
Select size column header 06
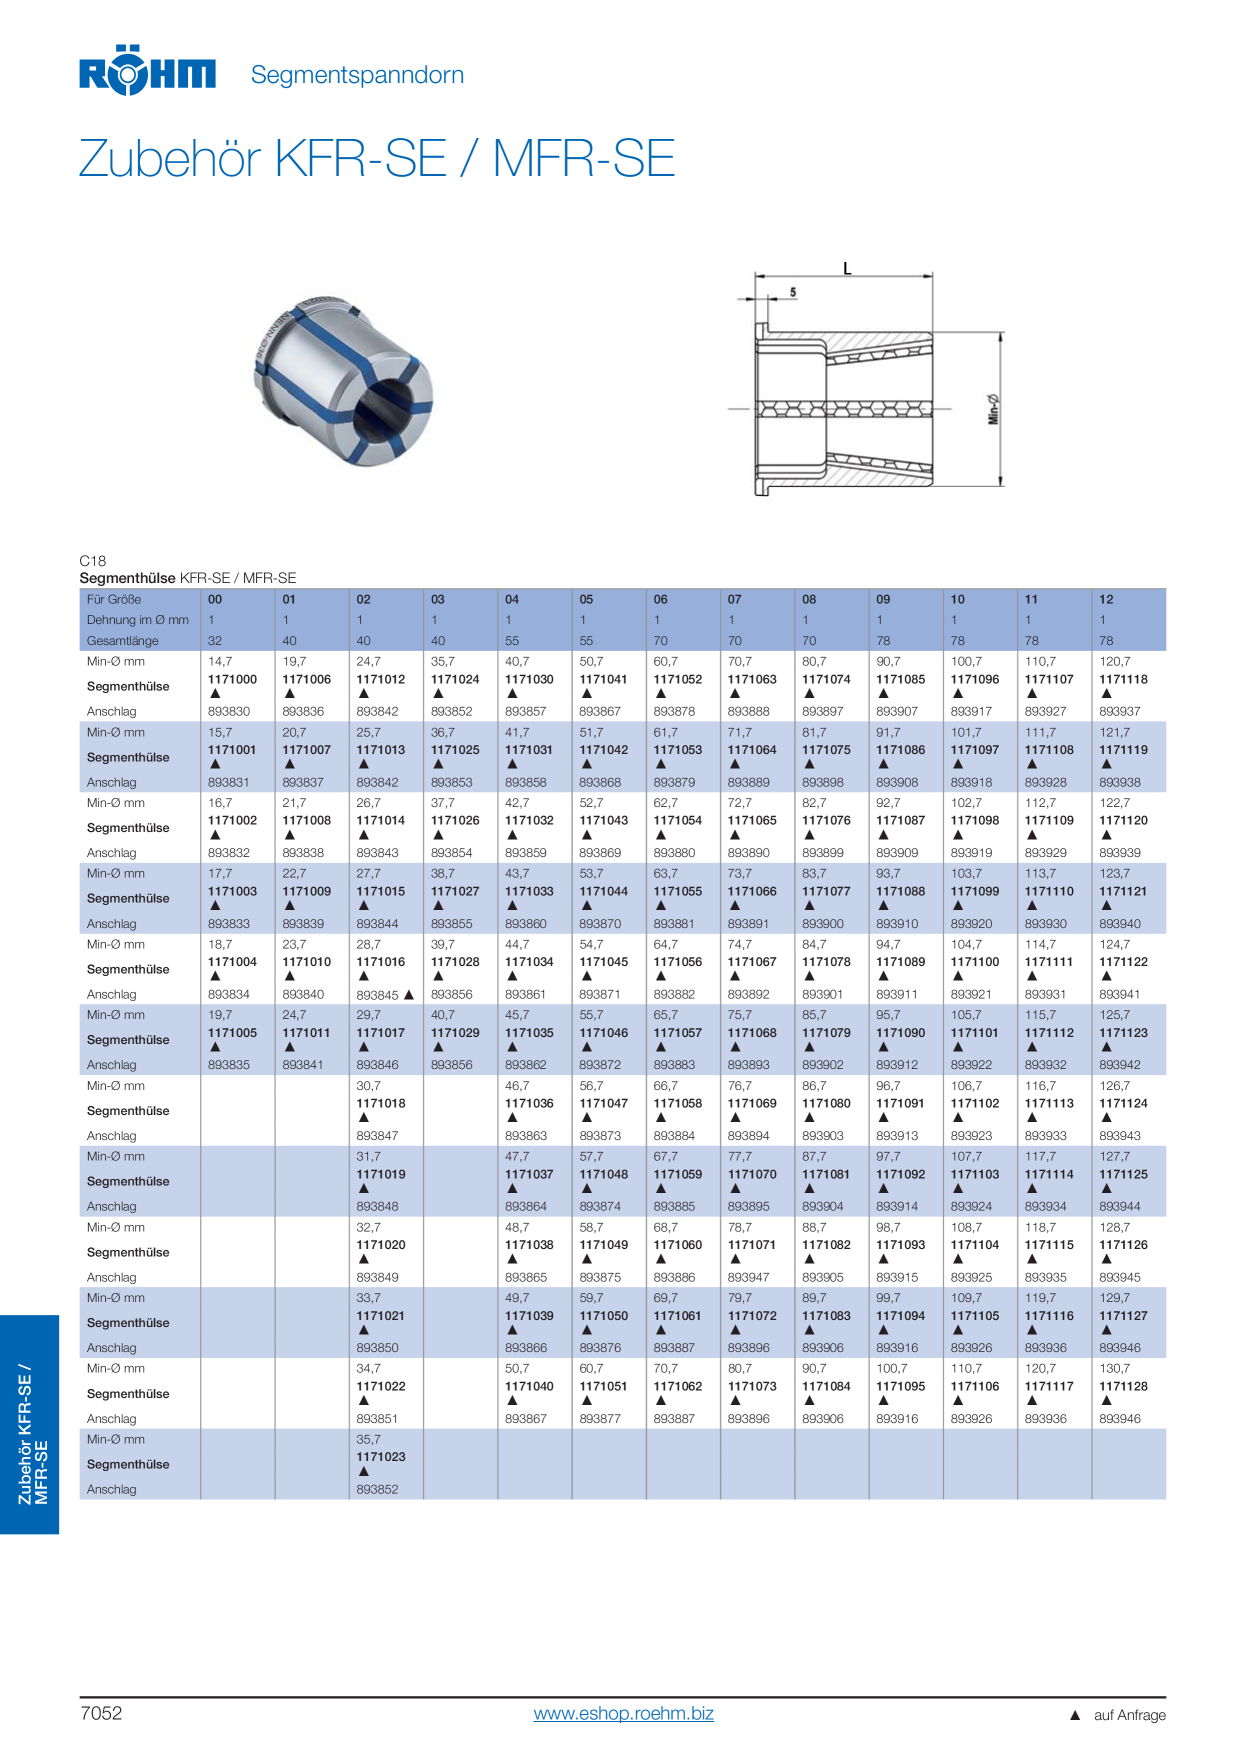(x=661, y=600)
